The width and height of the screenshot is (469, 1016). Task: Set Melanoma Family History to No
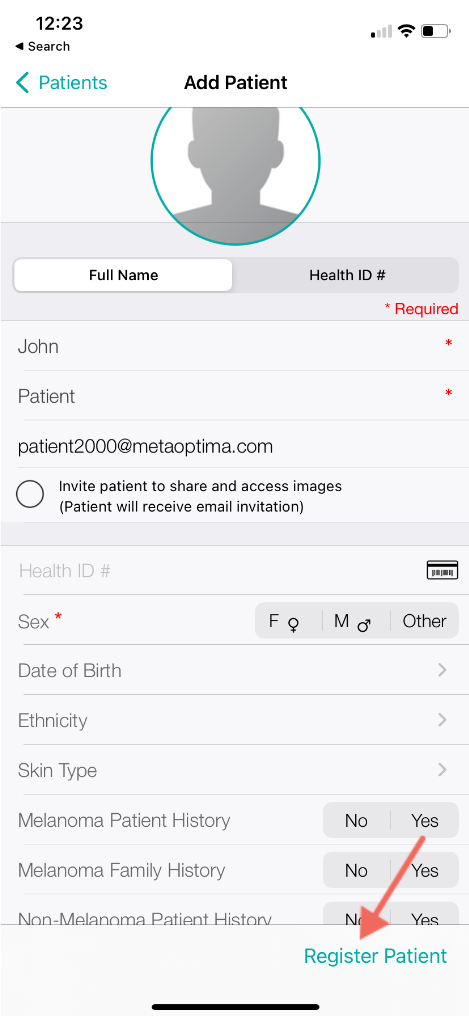356,870
